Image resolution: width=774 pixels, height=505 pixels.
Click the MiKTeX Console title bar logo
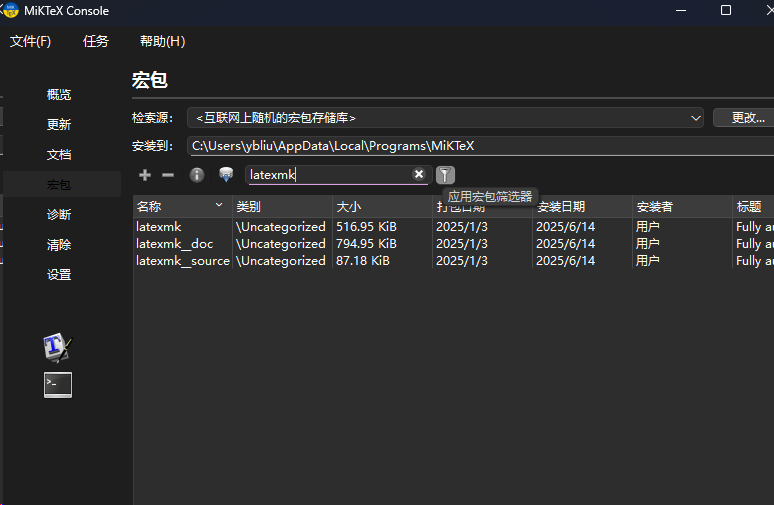coord(10,10)
